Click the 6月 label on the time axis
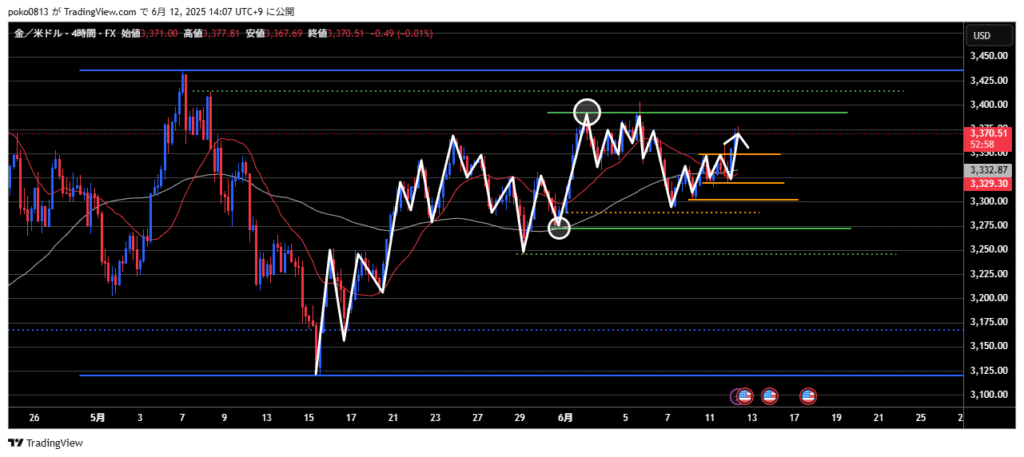1024x457 pixels. (566, 416)
